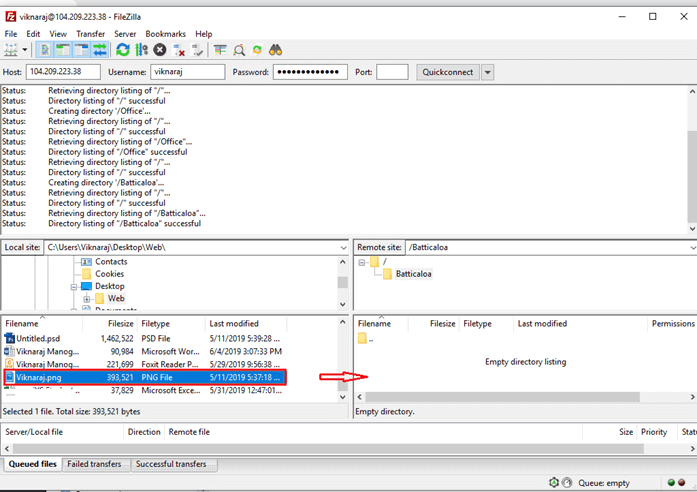Click the Port input field
The image size is (697, 492).
(392, 72)
